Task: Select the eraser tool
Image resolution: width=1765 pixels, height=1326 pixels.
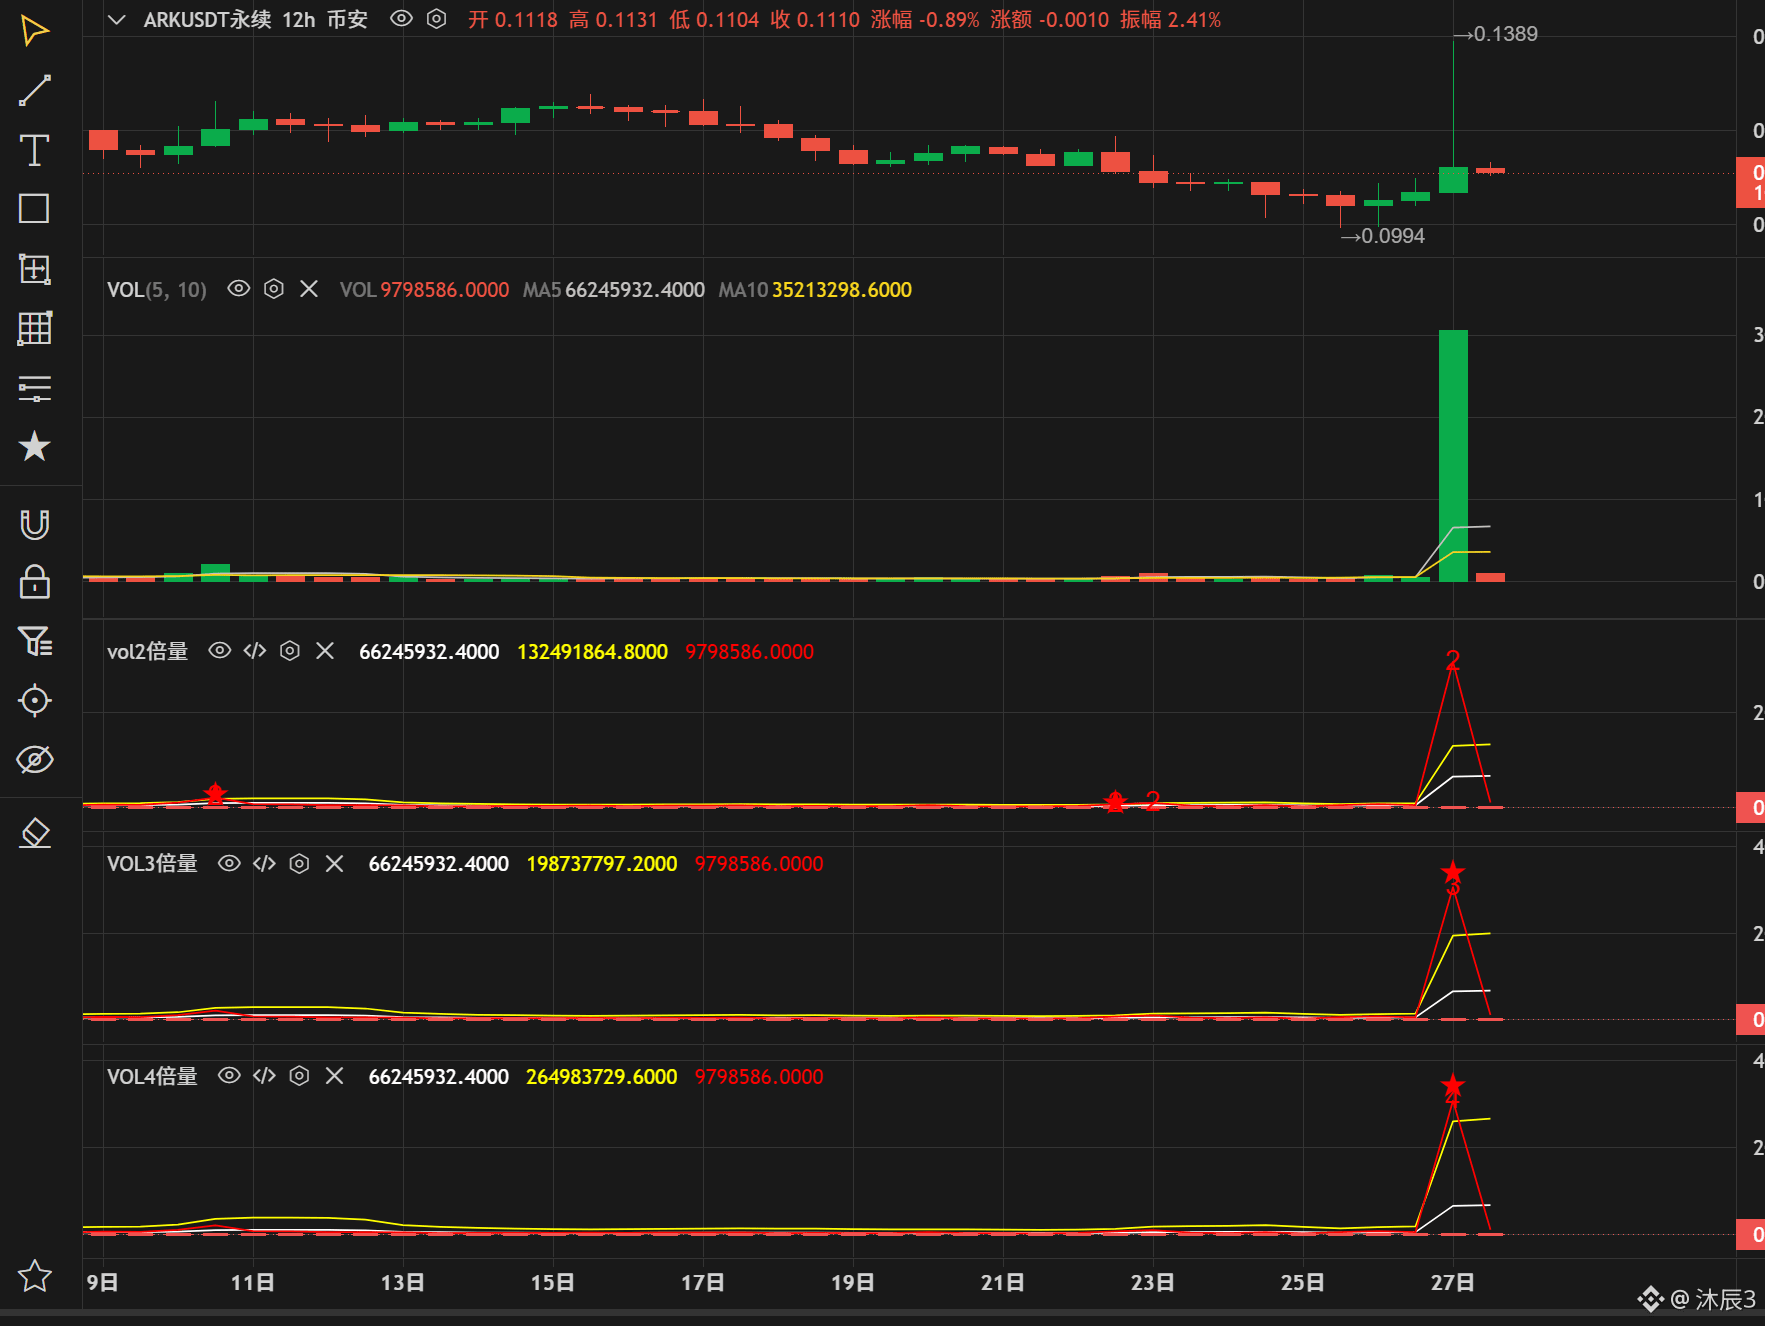Action: pos(34,833)
